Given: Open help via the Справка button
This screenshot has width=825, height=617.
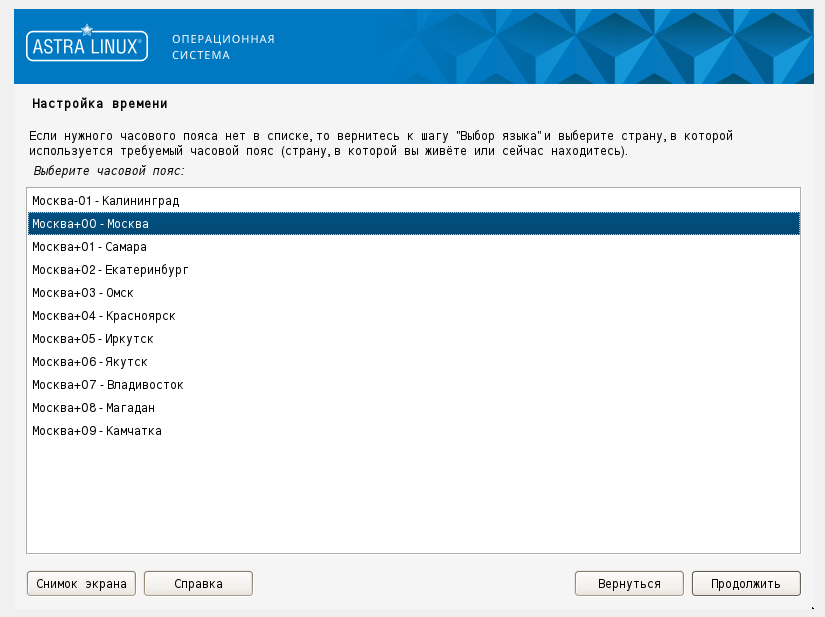Looking at the screenshot, I should pos(198,583).
